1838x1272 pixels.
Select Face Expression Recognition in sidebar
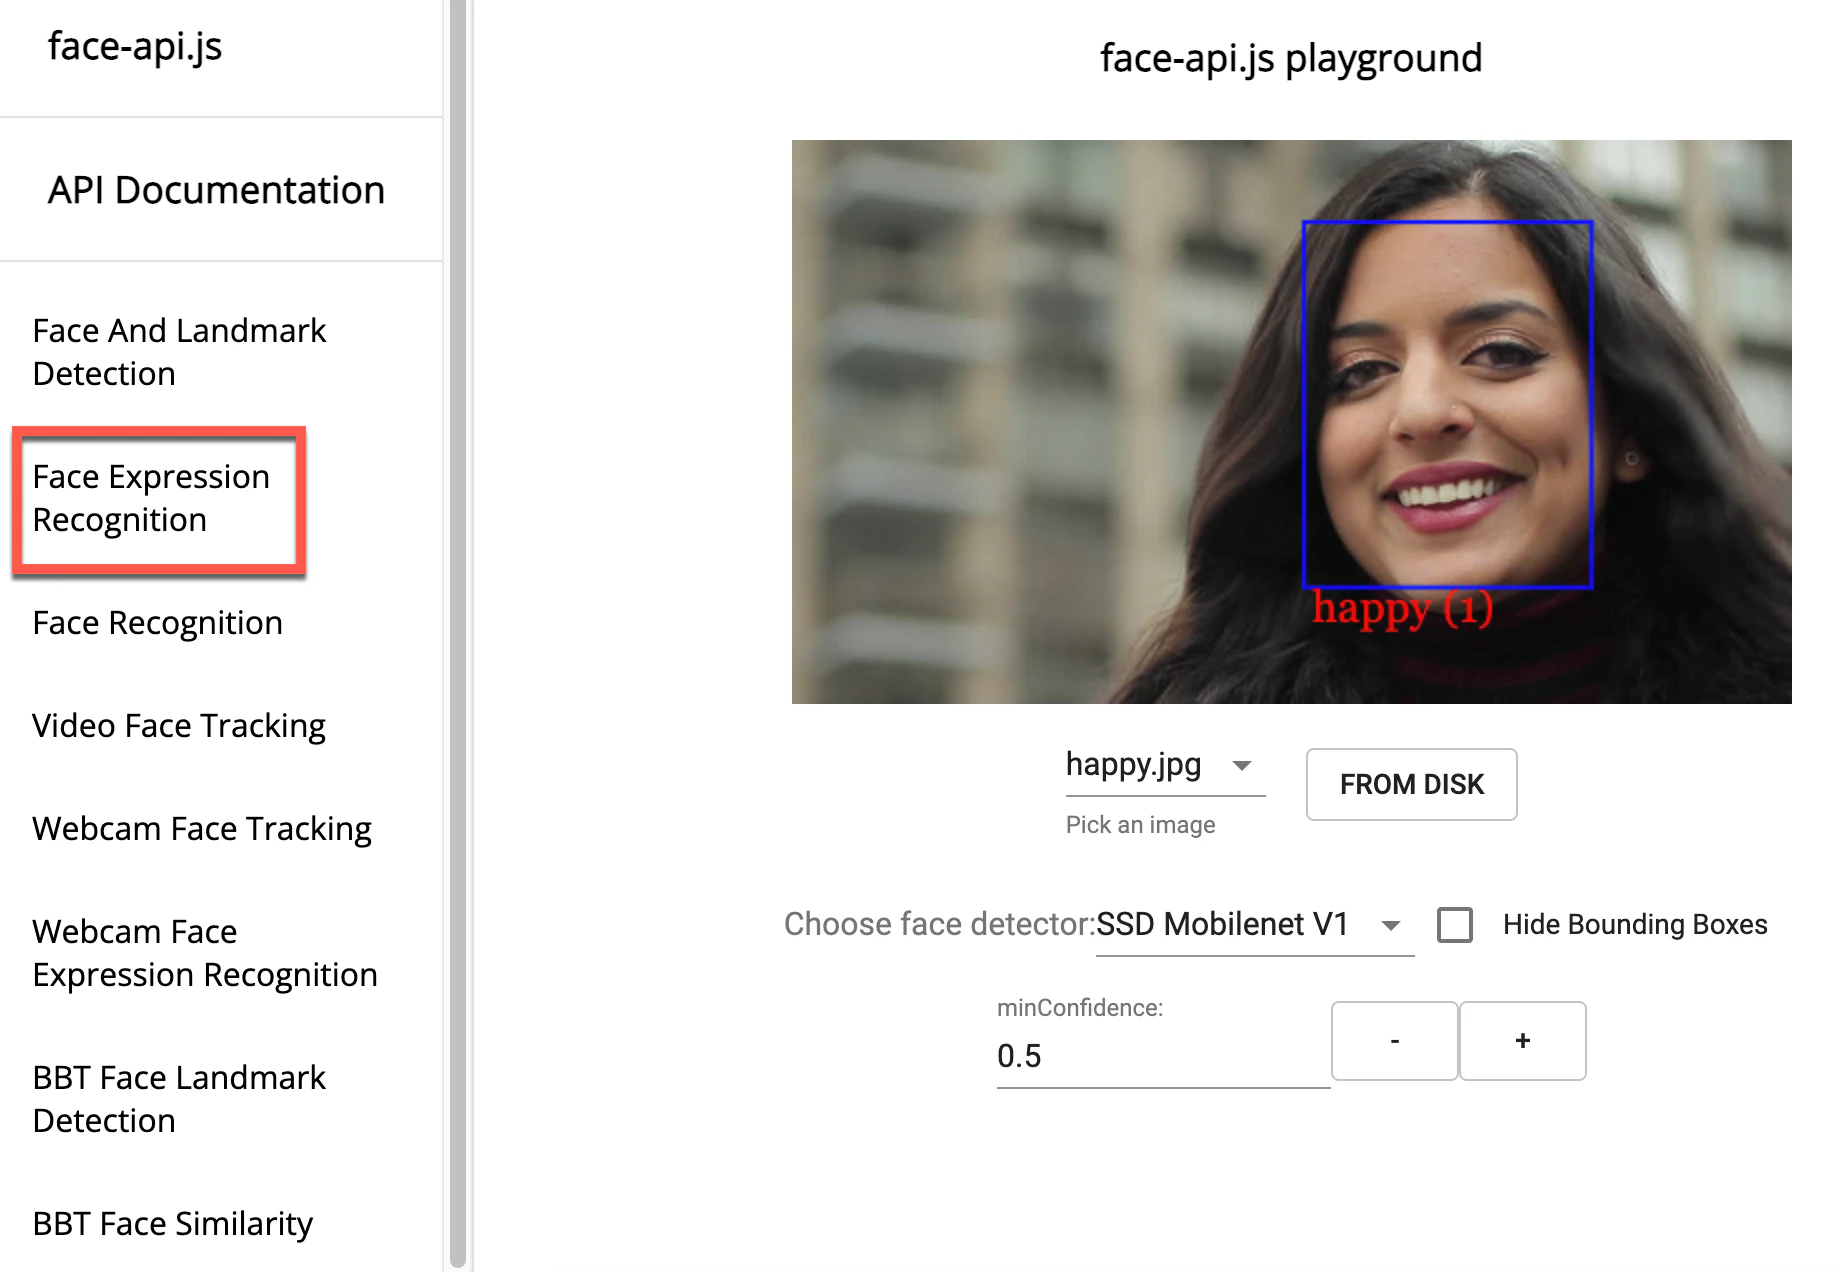pos(151,498)
